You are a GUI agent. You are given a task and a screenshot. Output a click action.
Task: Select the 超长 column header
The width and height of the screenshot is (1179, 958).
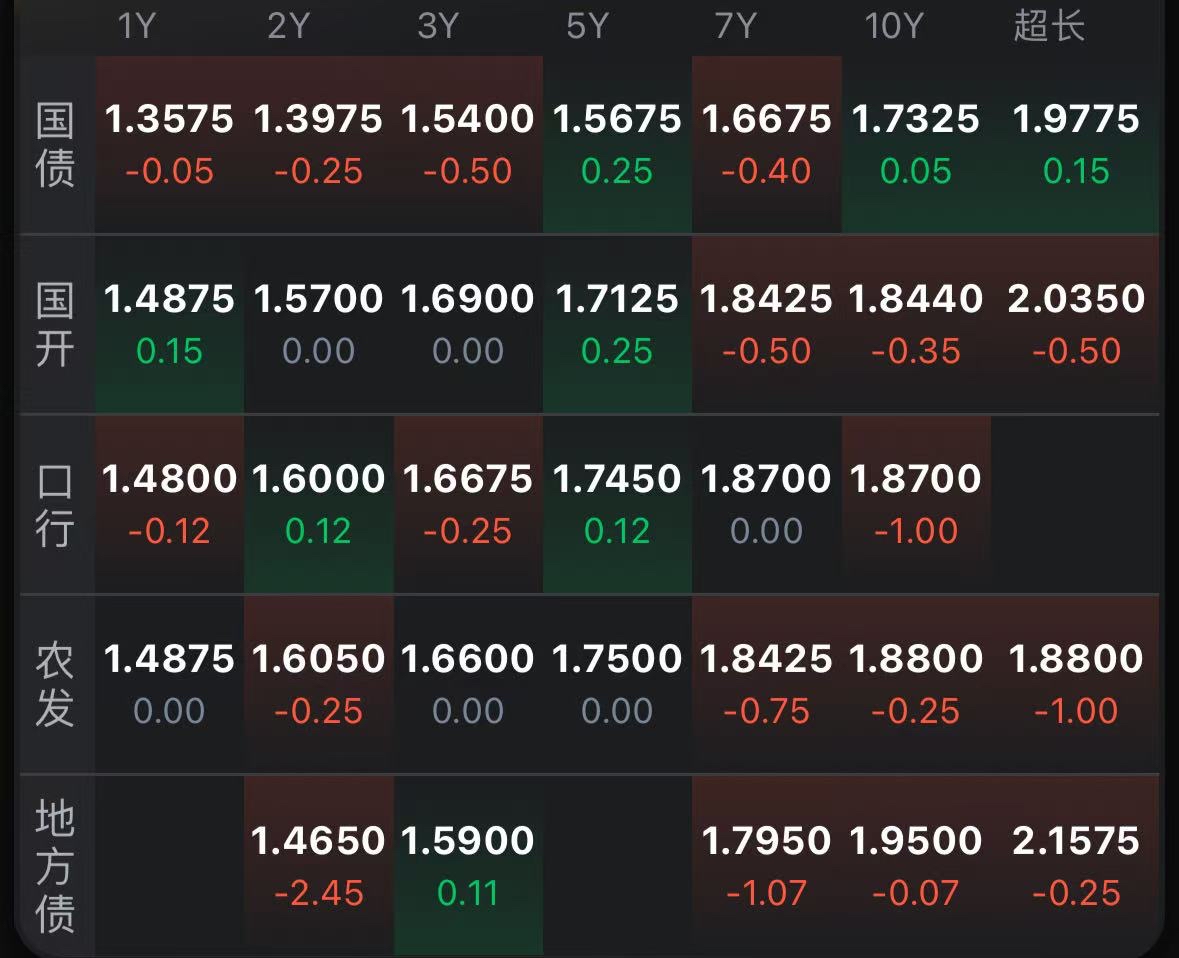[1049, 26]
